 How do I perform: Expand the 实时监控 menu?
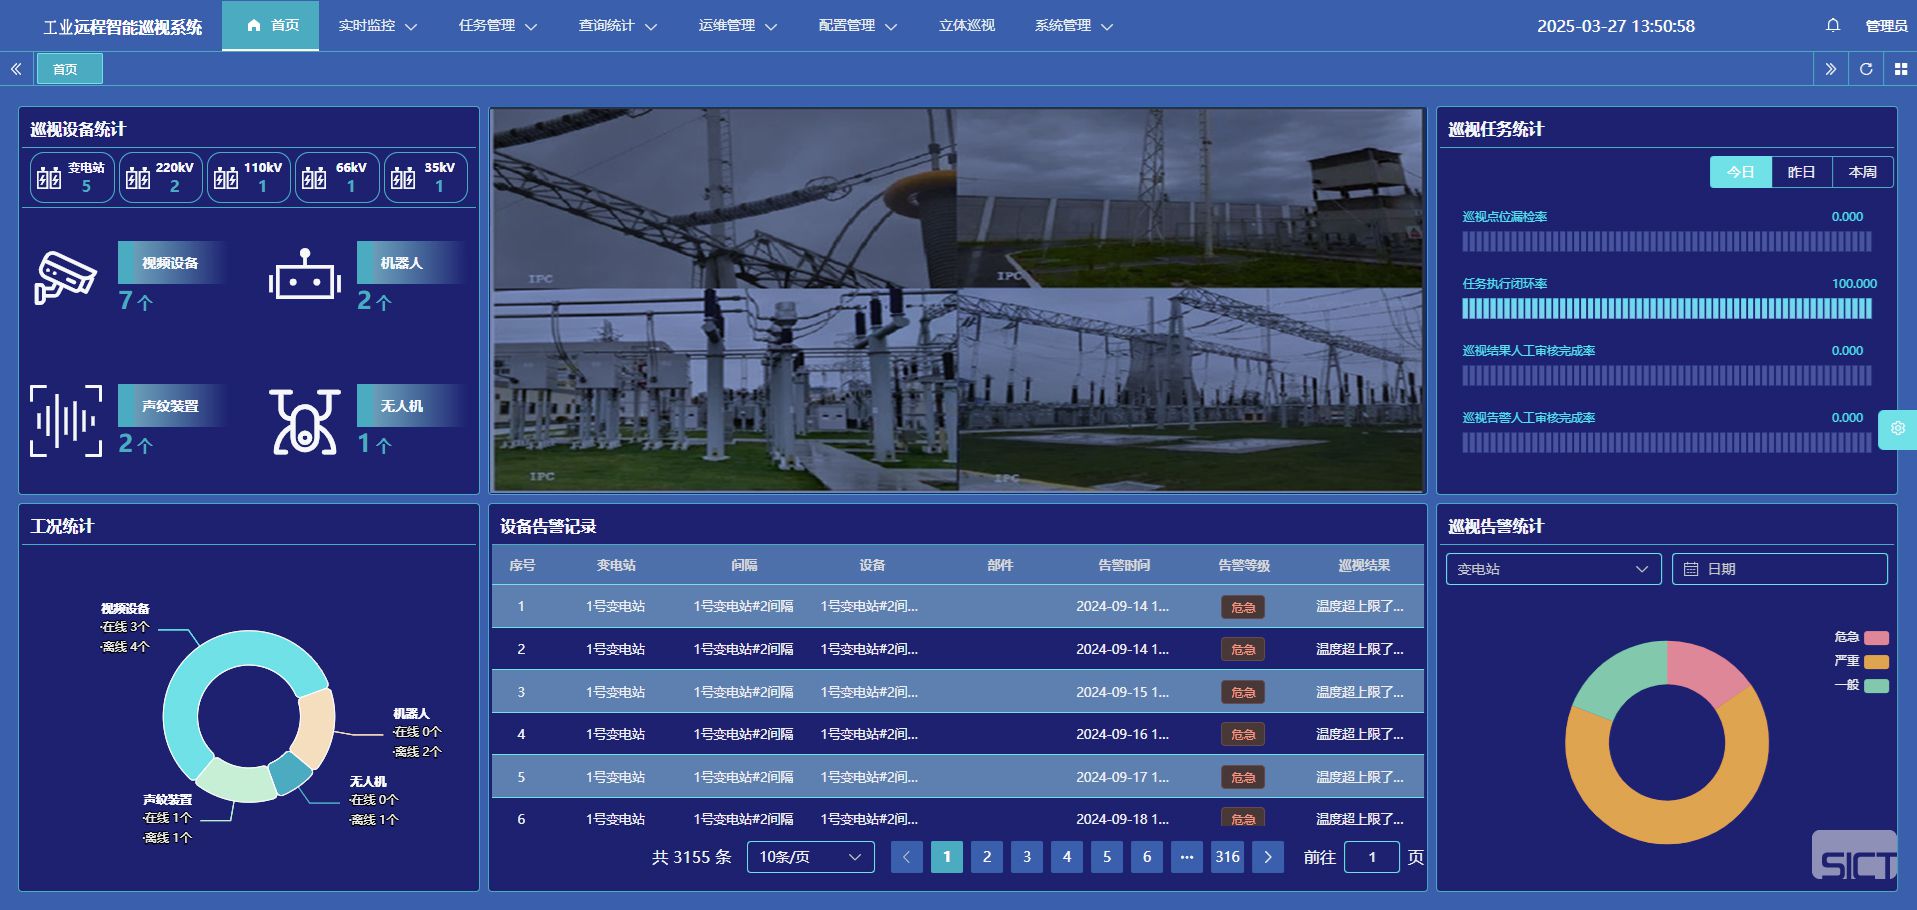(x=377, y=26)
